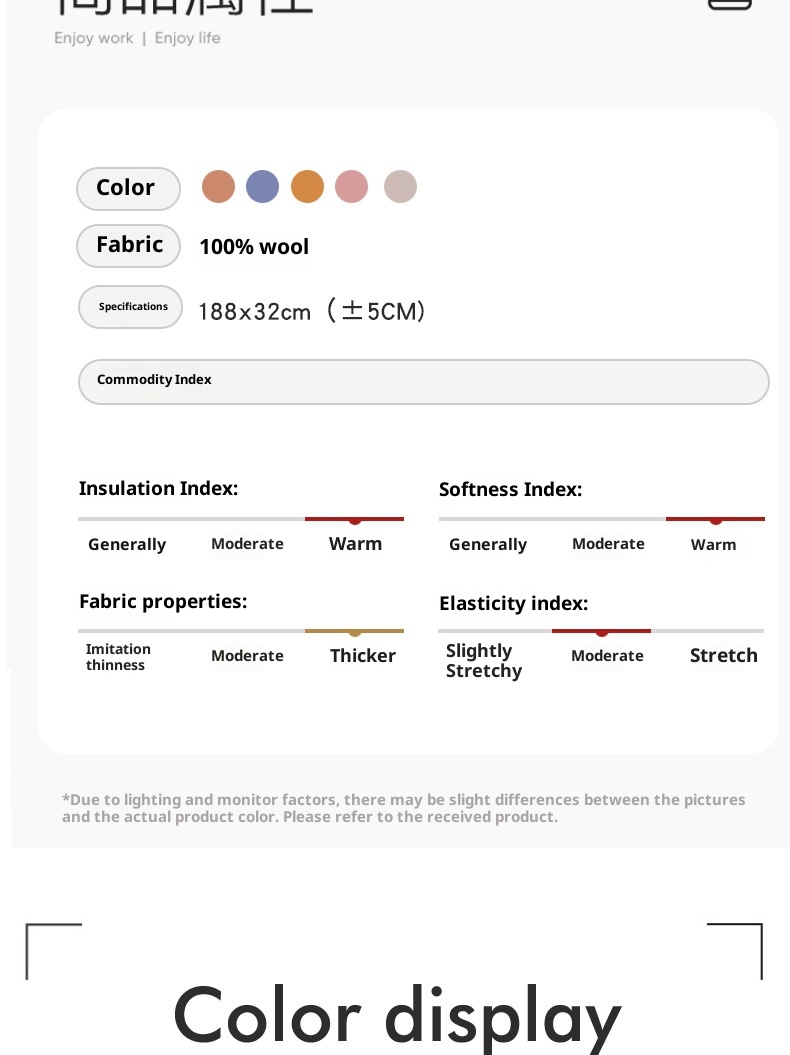
Task: Select "Thicker" under Fabric properties
Action: 362,656
